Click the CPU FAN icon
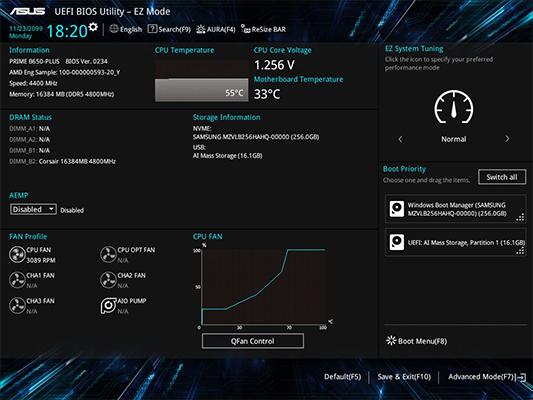 17,255
